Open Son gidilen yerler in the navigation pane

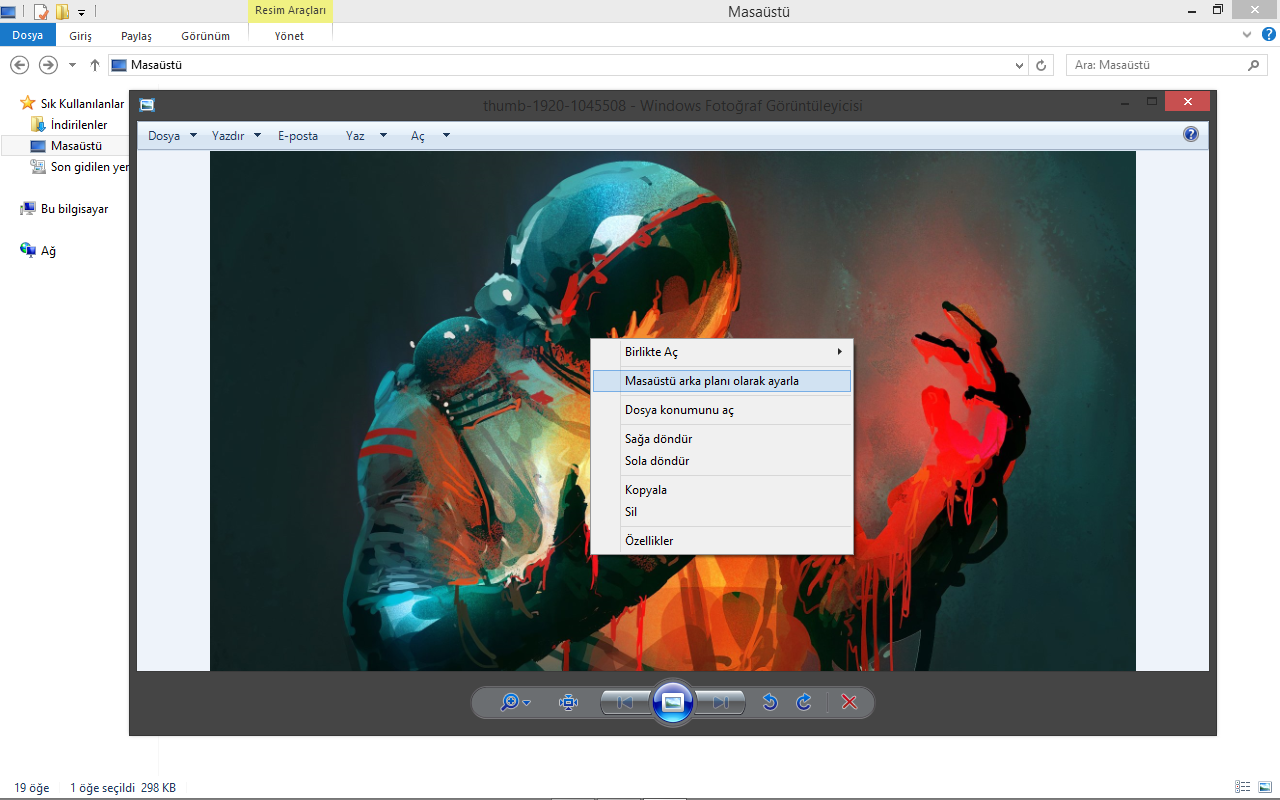(x=80, y=167)
